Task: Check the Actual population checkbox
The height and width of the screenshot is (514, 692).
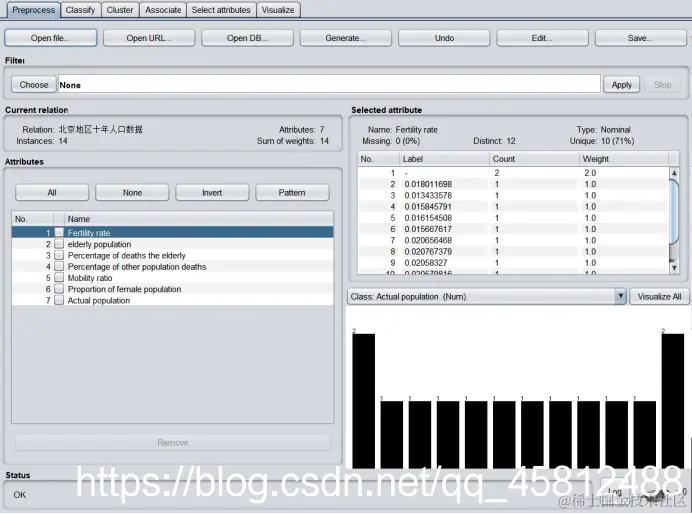Action: (x=59, y=300)
